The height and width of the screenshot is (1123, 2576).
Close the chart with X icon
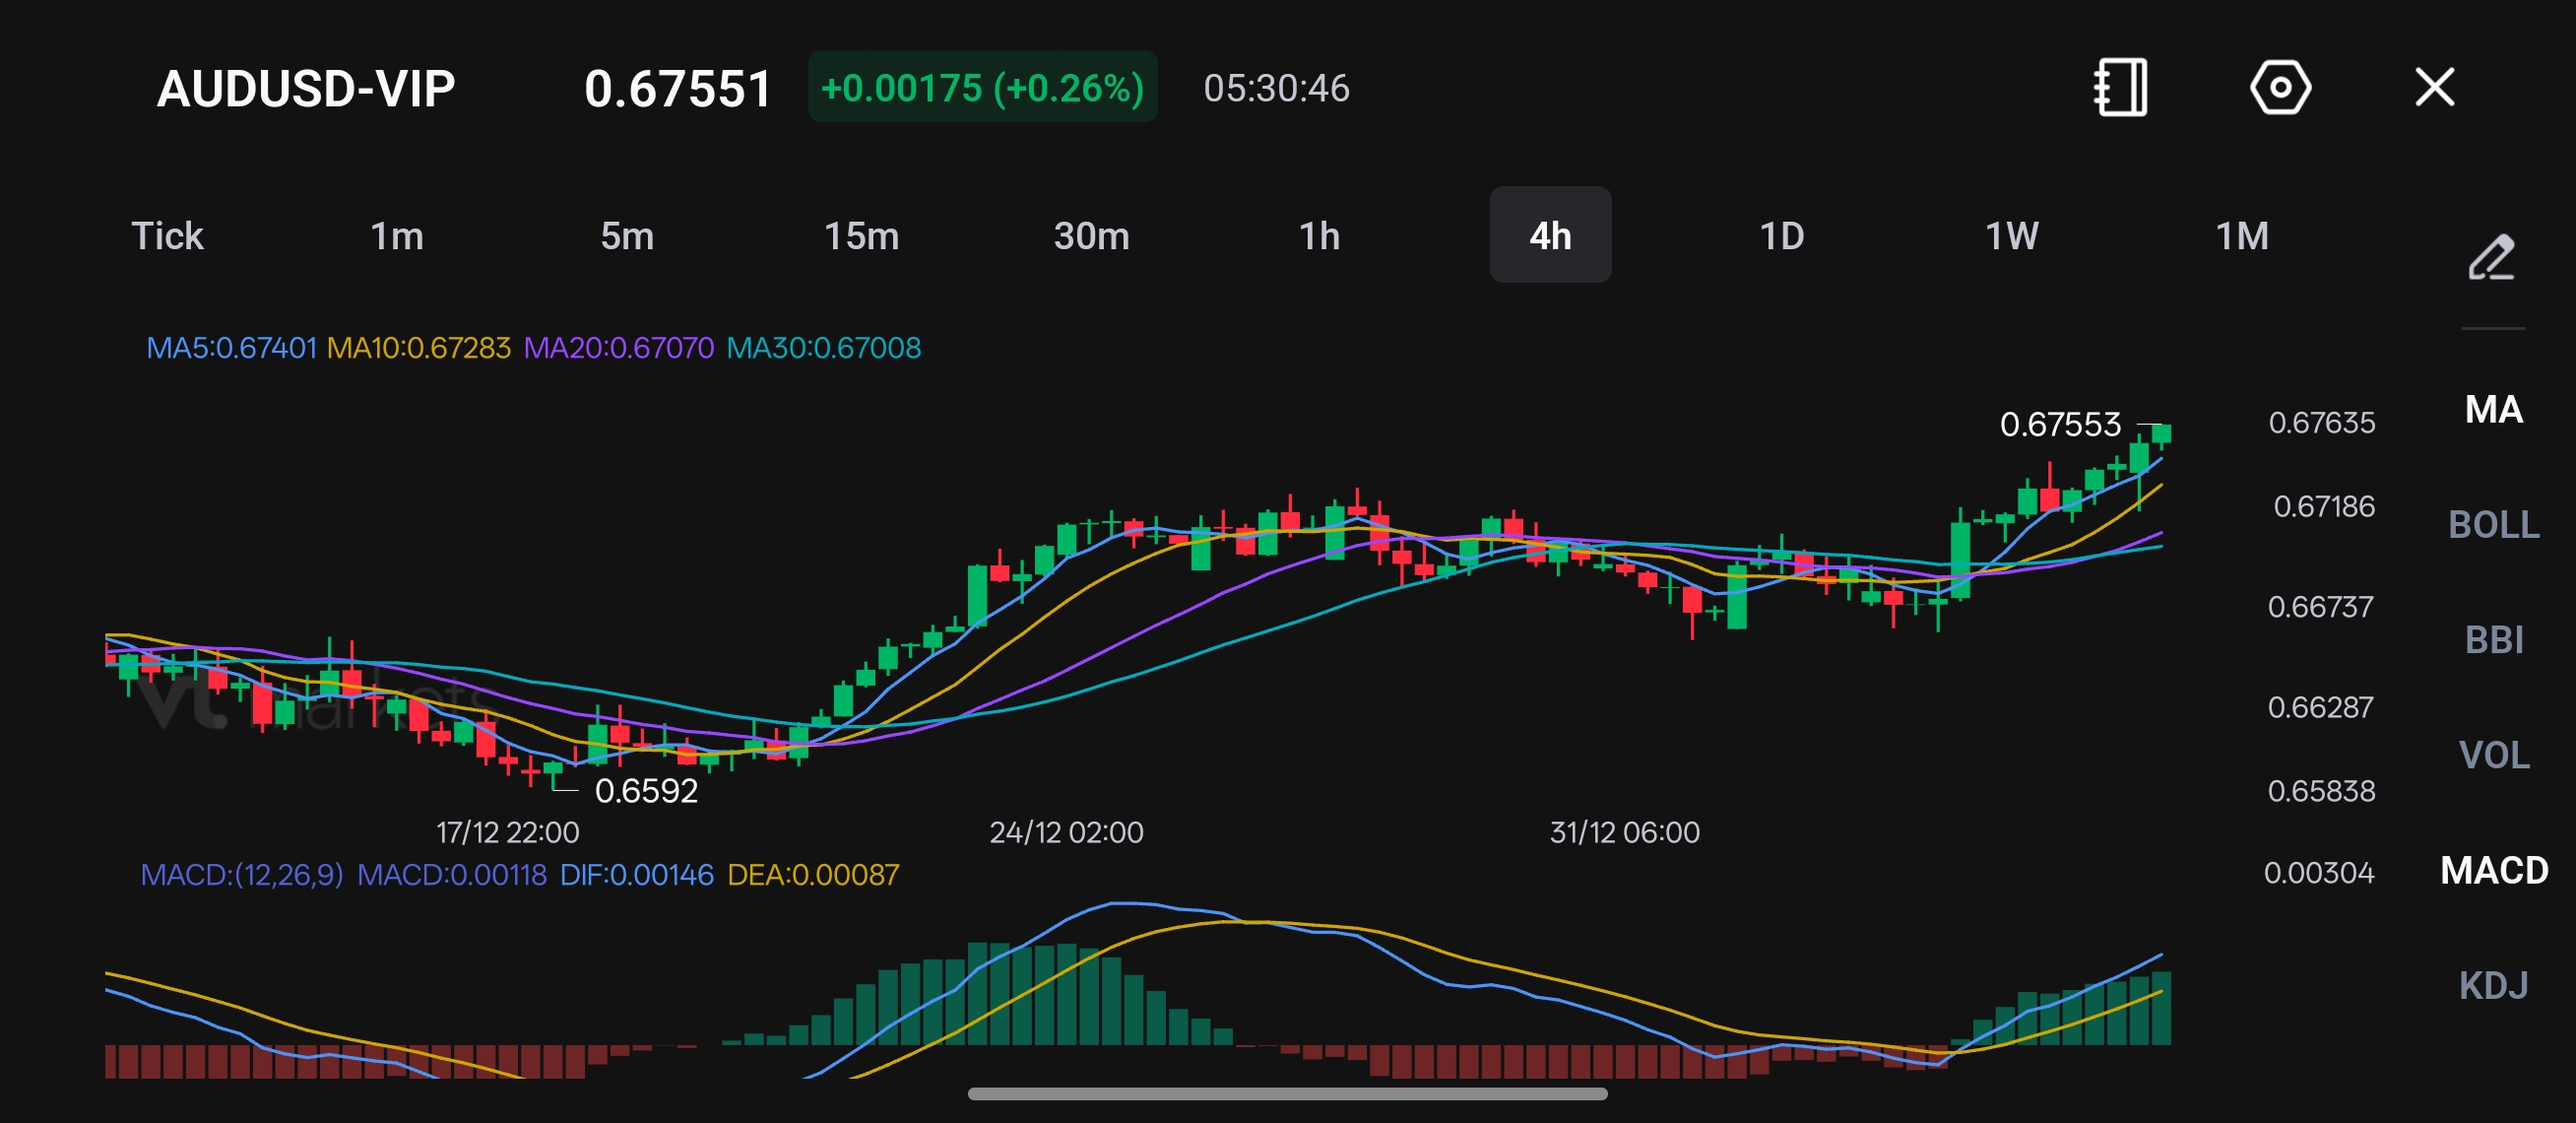2434,88
